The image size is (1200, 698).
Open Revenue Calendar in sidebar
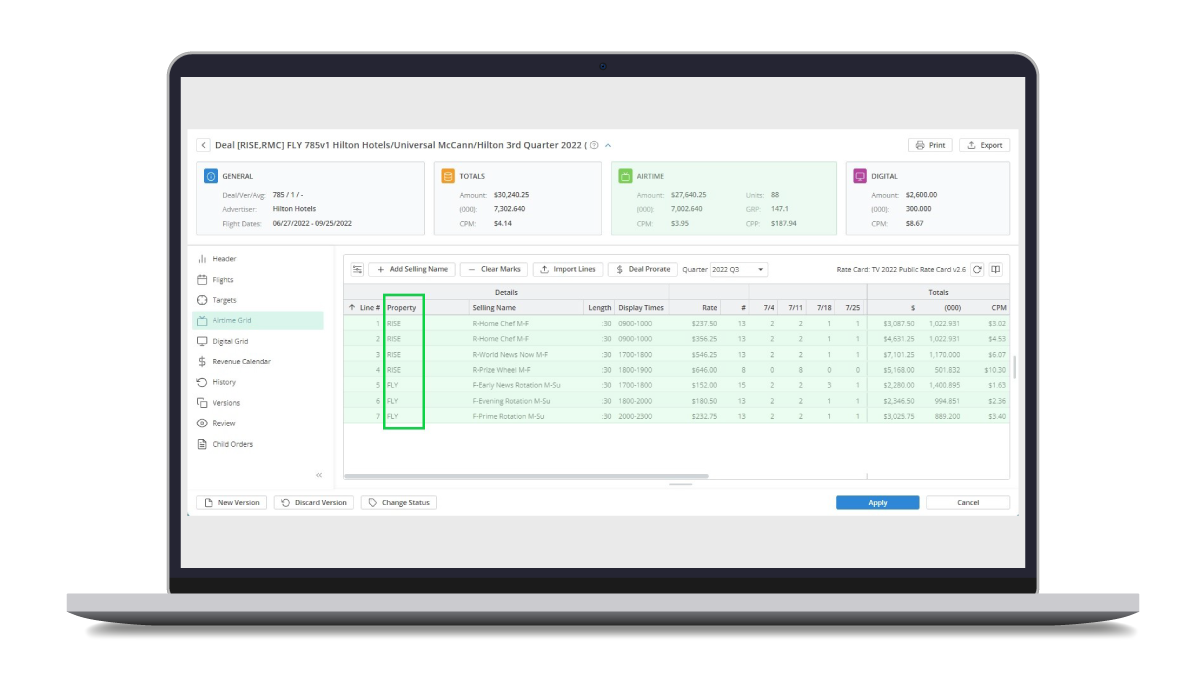258,362
